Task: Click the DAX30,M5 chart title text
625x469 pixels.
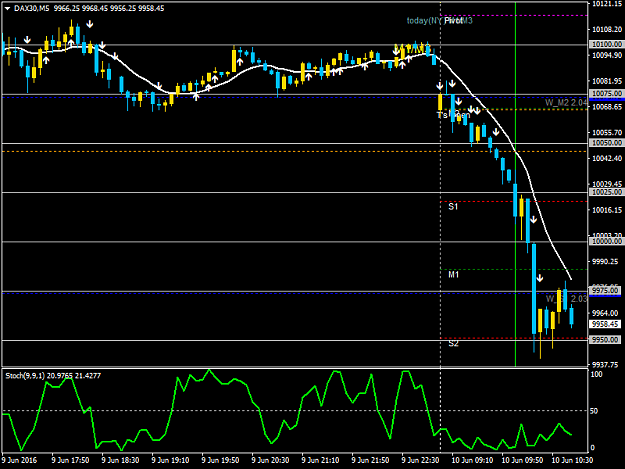Action: point(31,8)
